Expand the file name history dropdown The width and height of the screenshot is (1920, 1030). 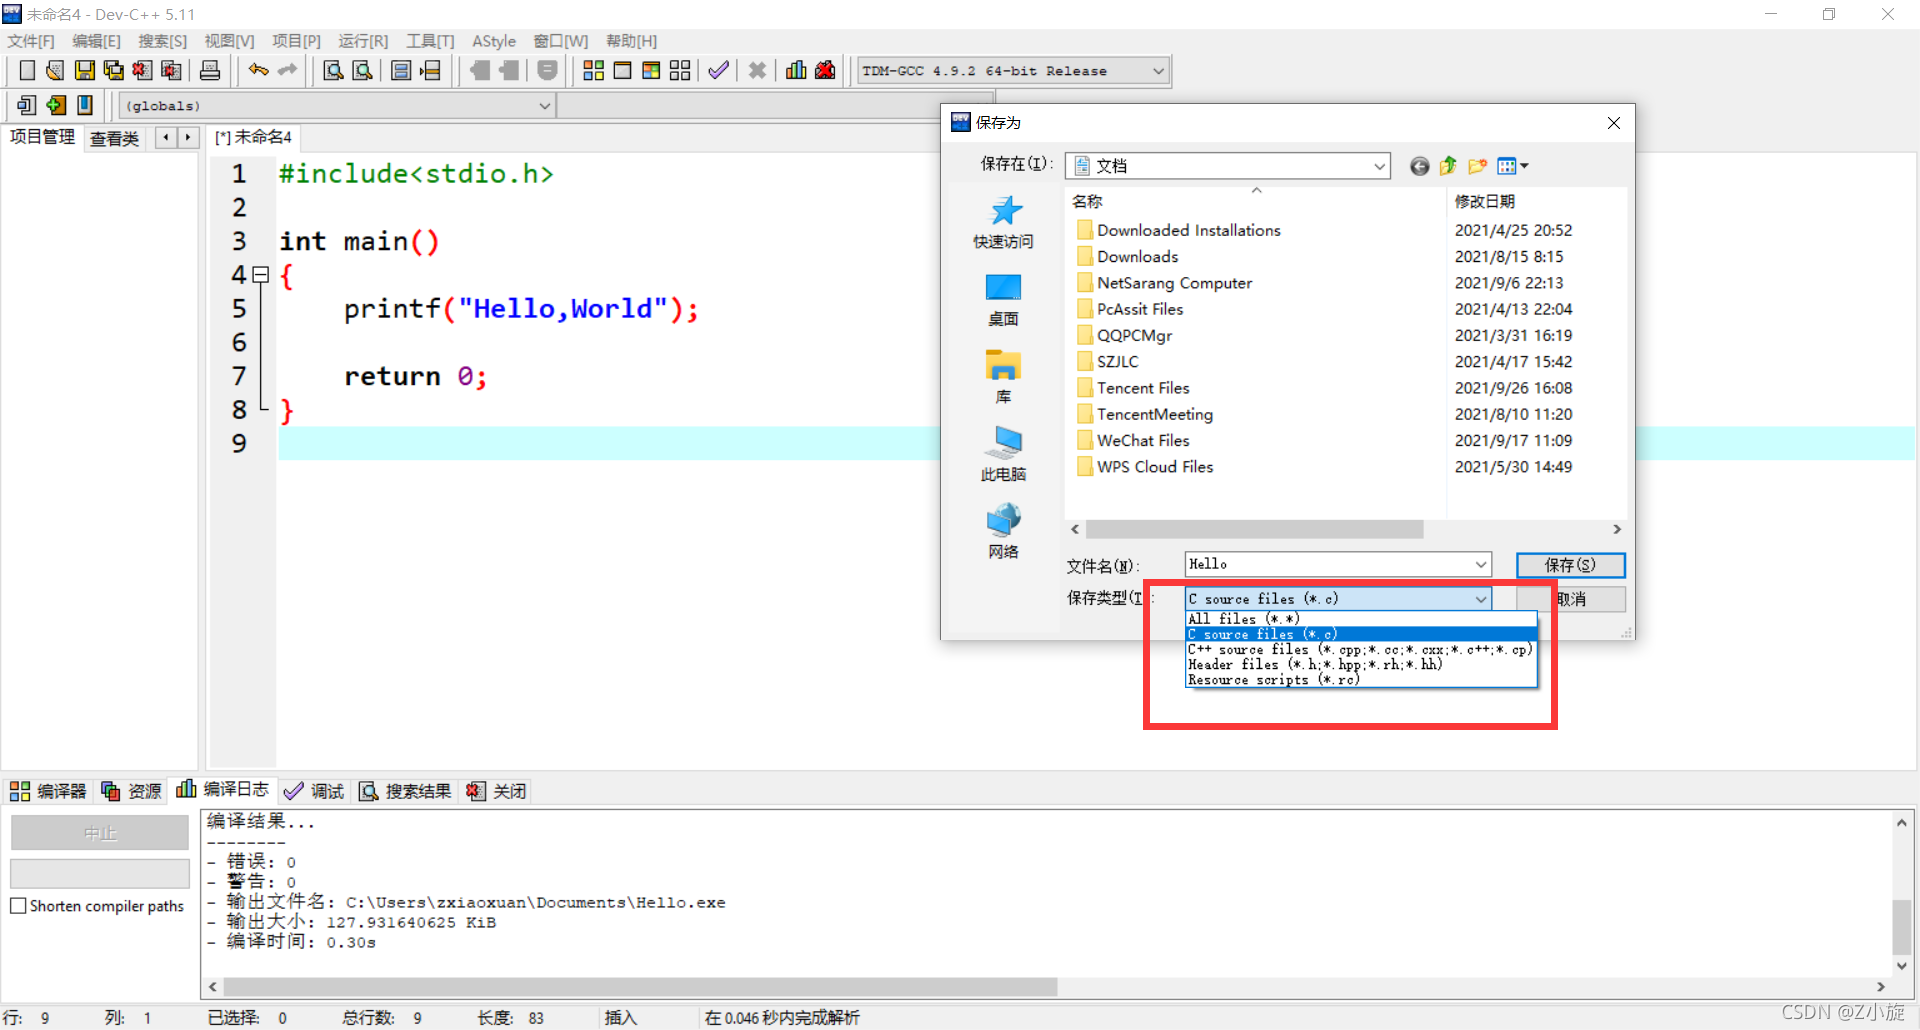(x=1480, y=565)
